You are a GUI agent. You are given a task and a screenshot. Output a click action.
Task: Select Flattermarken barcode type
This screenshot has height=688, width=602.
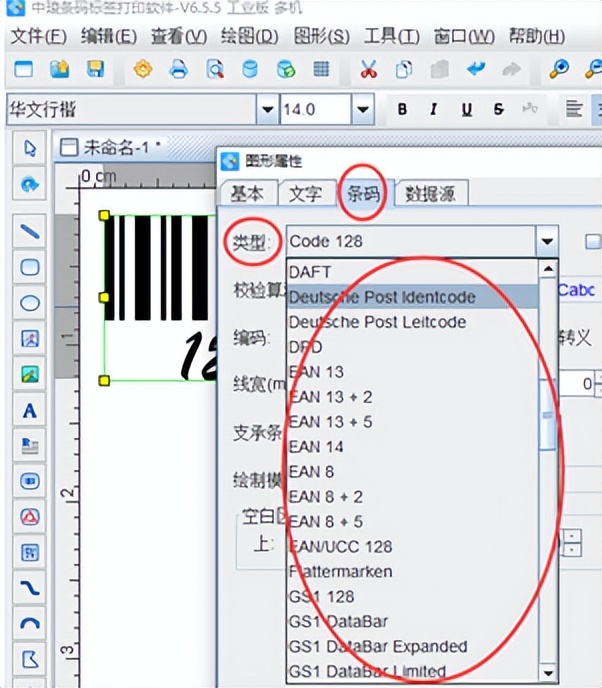pos(412,572)
